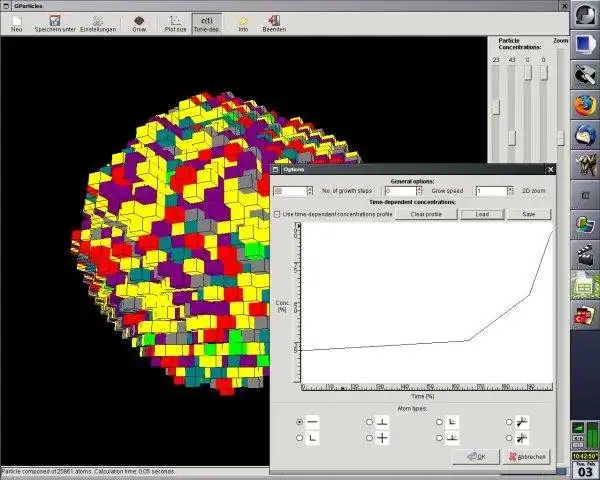Open Einstellungen settings from the toolbar

(98, 24)
